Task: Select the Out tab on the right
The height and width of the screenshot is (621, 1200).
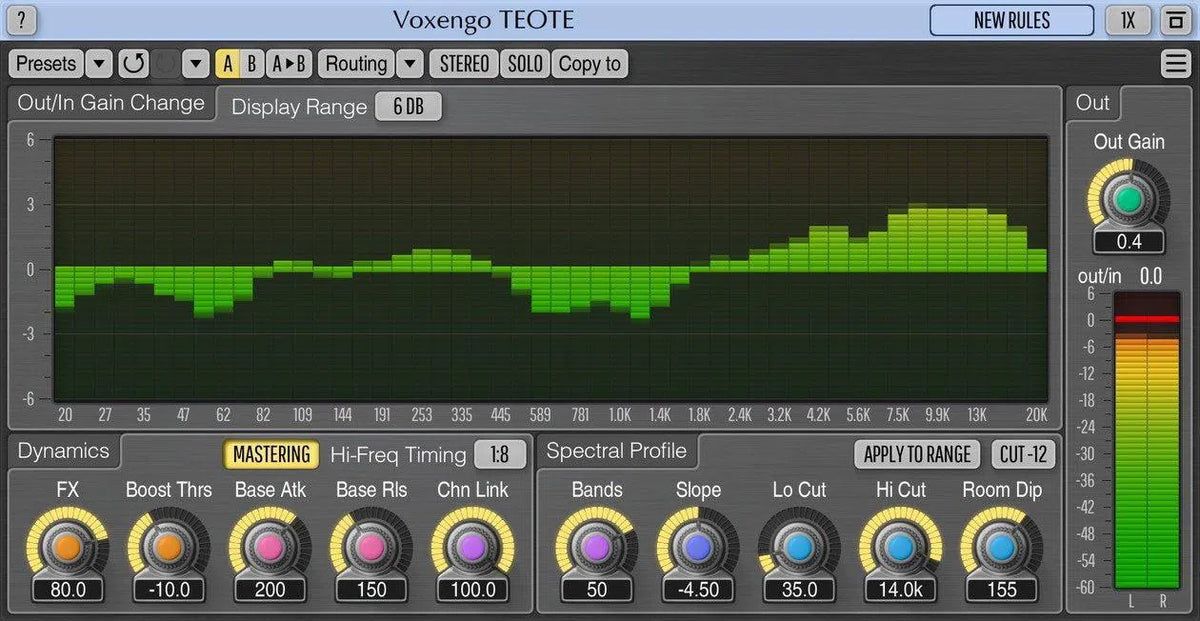Action: pos(1092,103)
